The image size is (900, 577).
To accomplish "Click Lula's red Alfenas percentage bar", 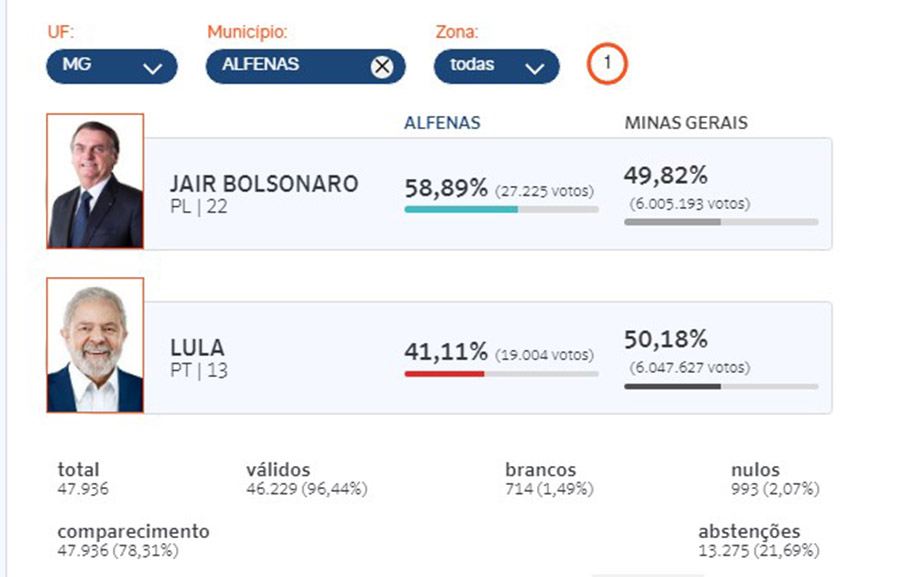I will [x=444, y=374].
